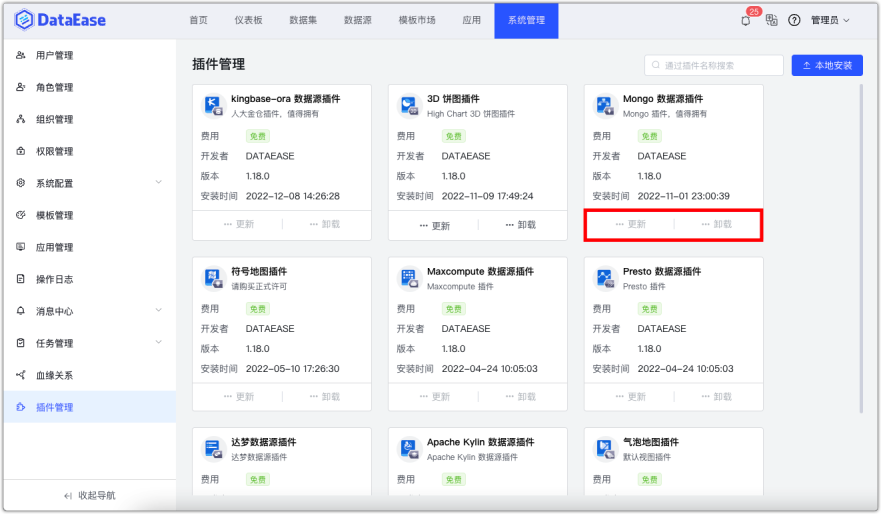The height and width of the screenshot is (514, 881).
Task: Click the language switch icon
Action: coord(771,20)
